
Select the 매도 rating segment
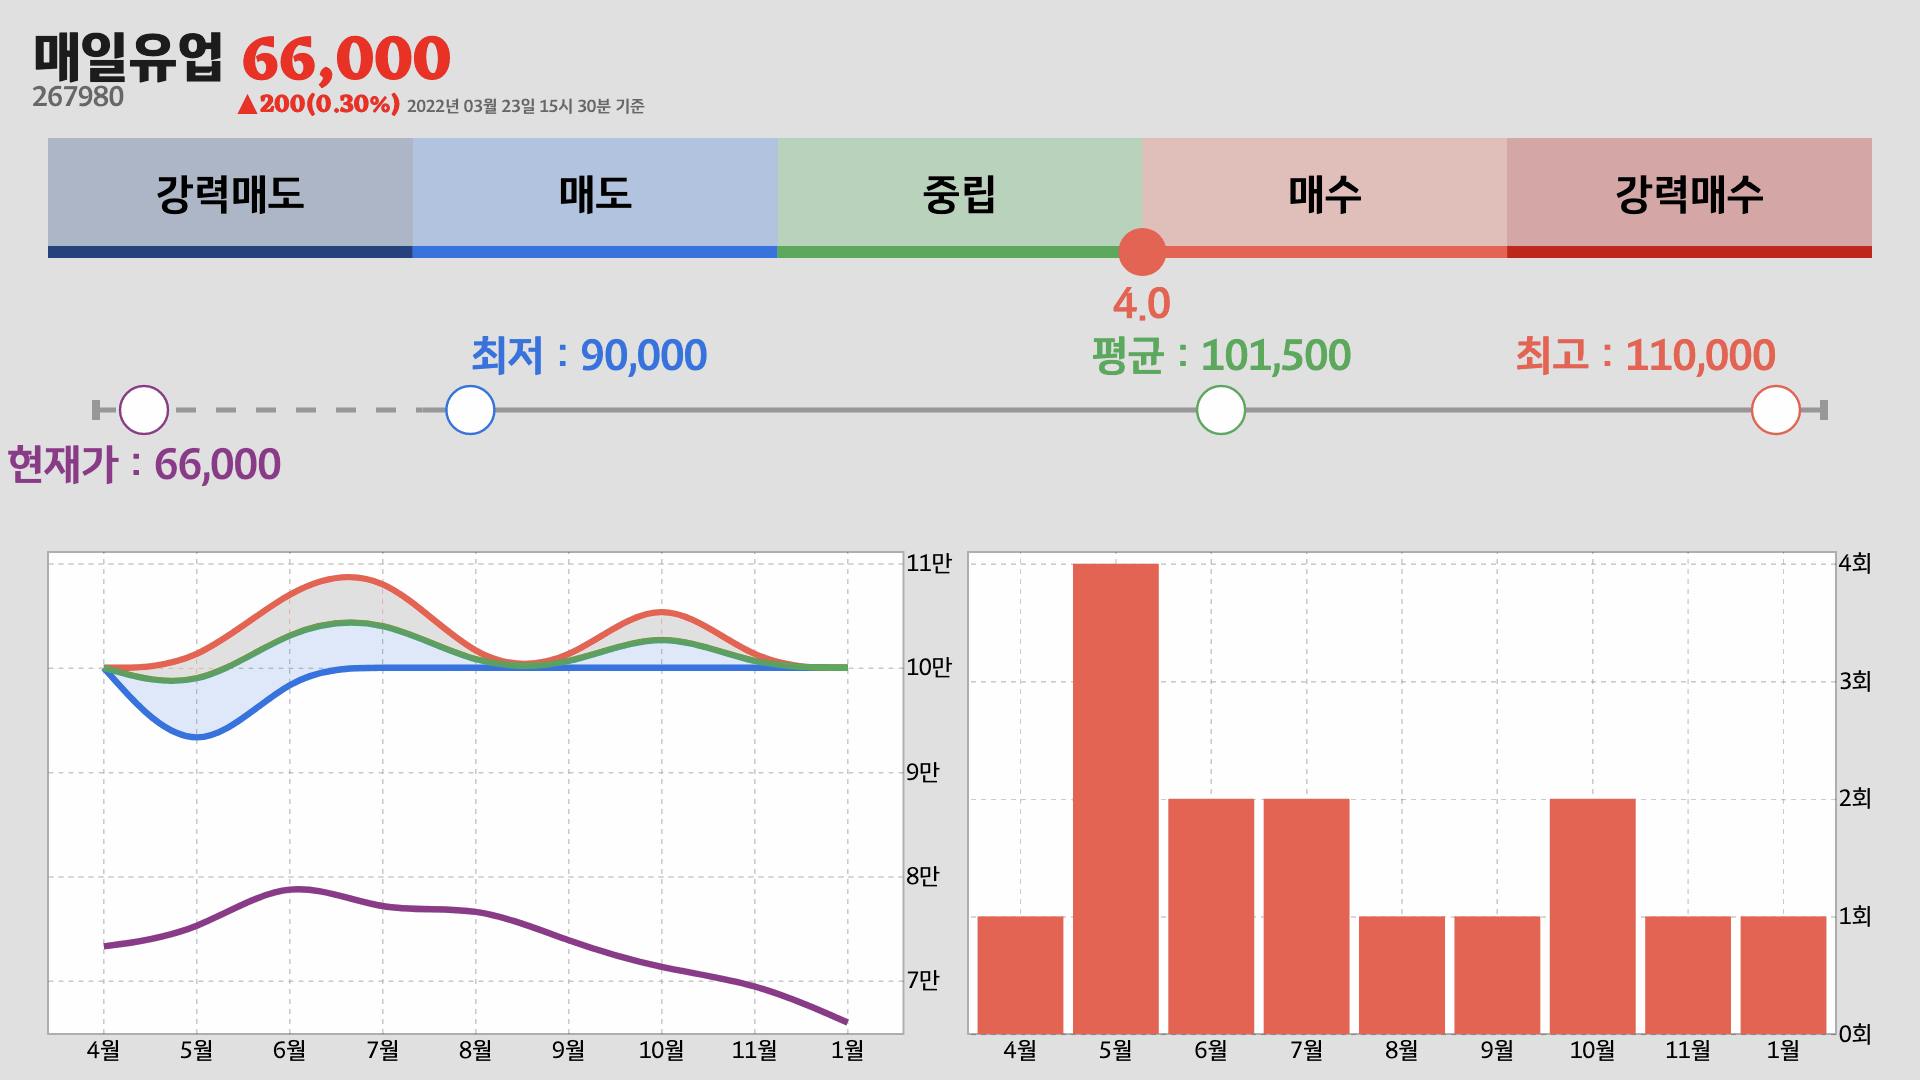pyautogui.click(x=595, y=197)
